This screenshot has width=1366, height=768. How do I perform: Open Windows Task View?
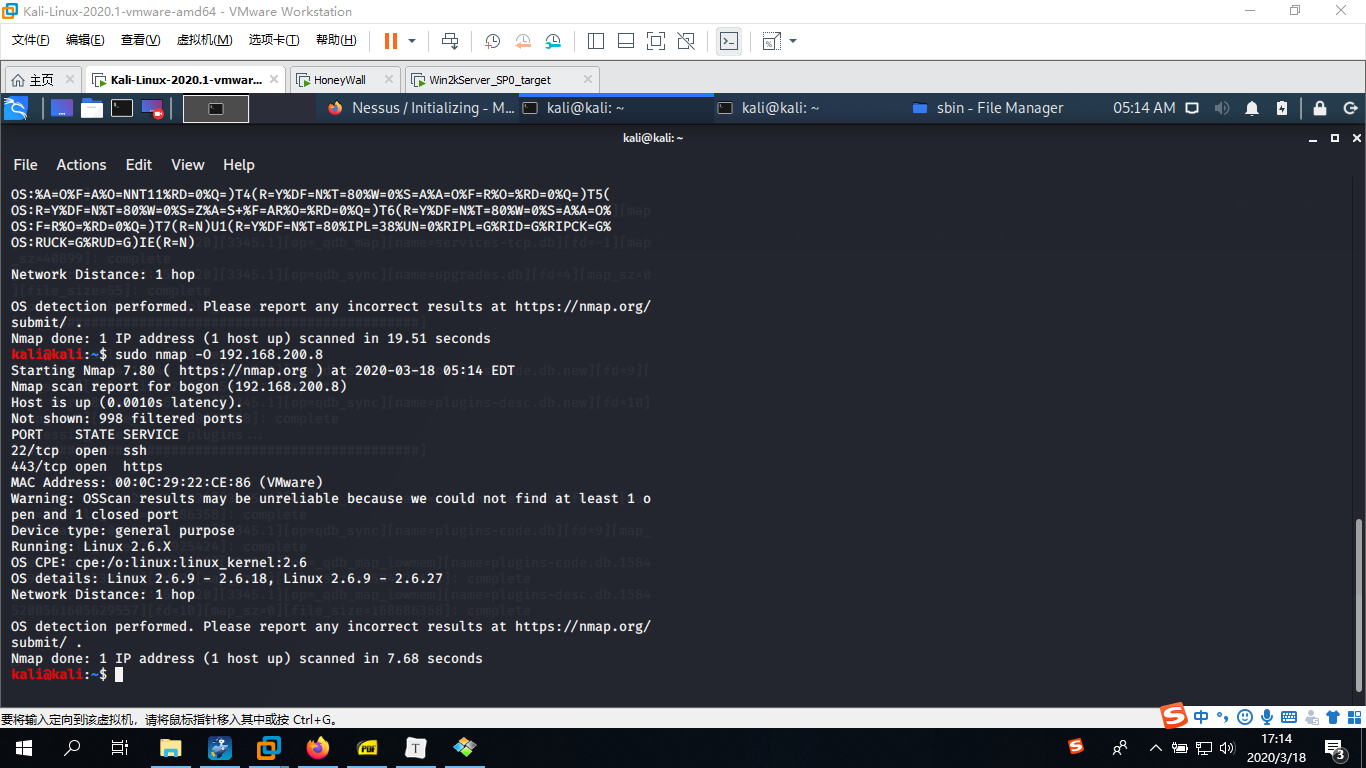120,747
